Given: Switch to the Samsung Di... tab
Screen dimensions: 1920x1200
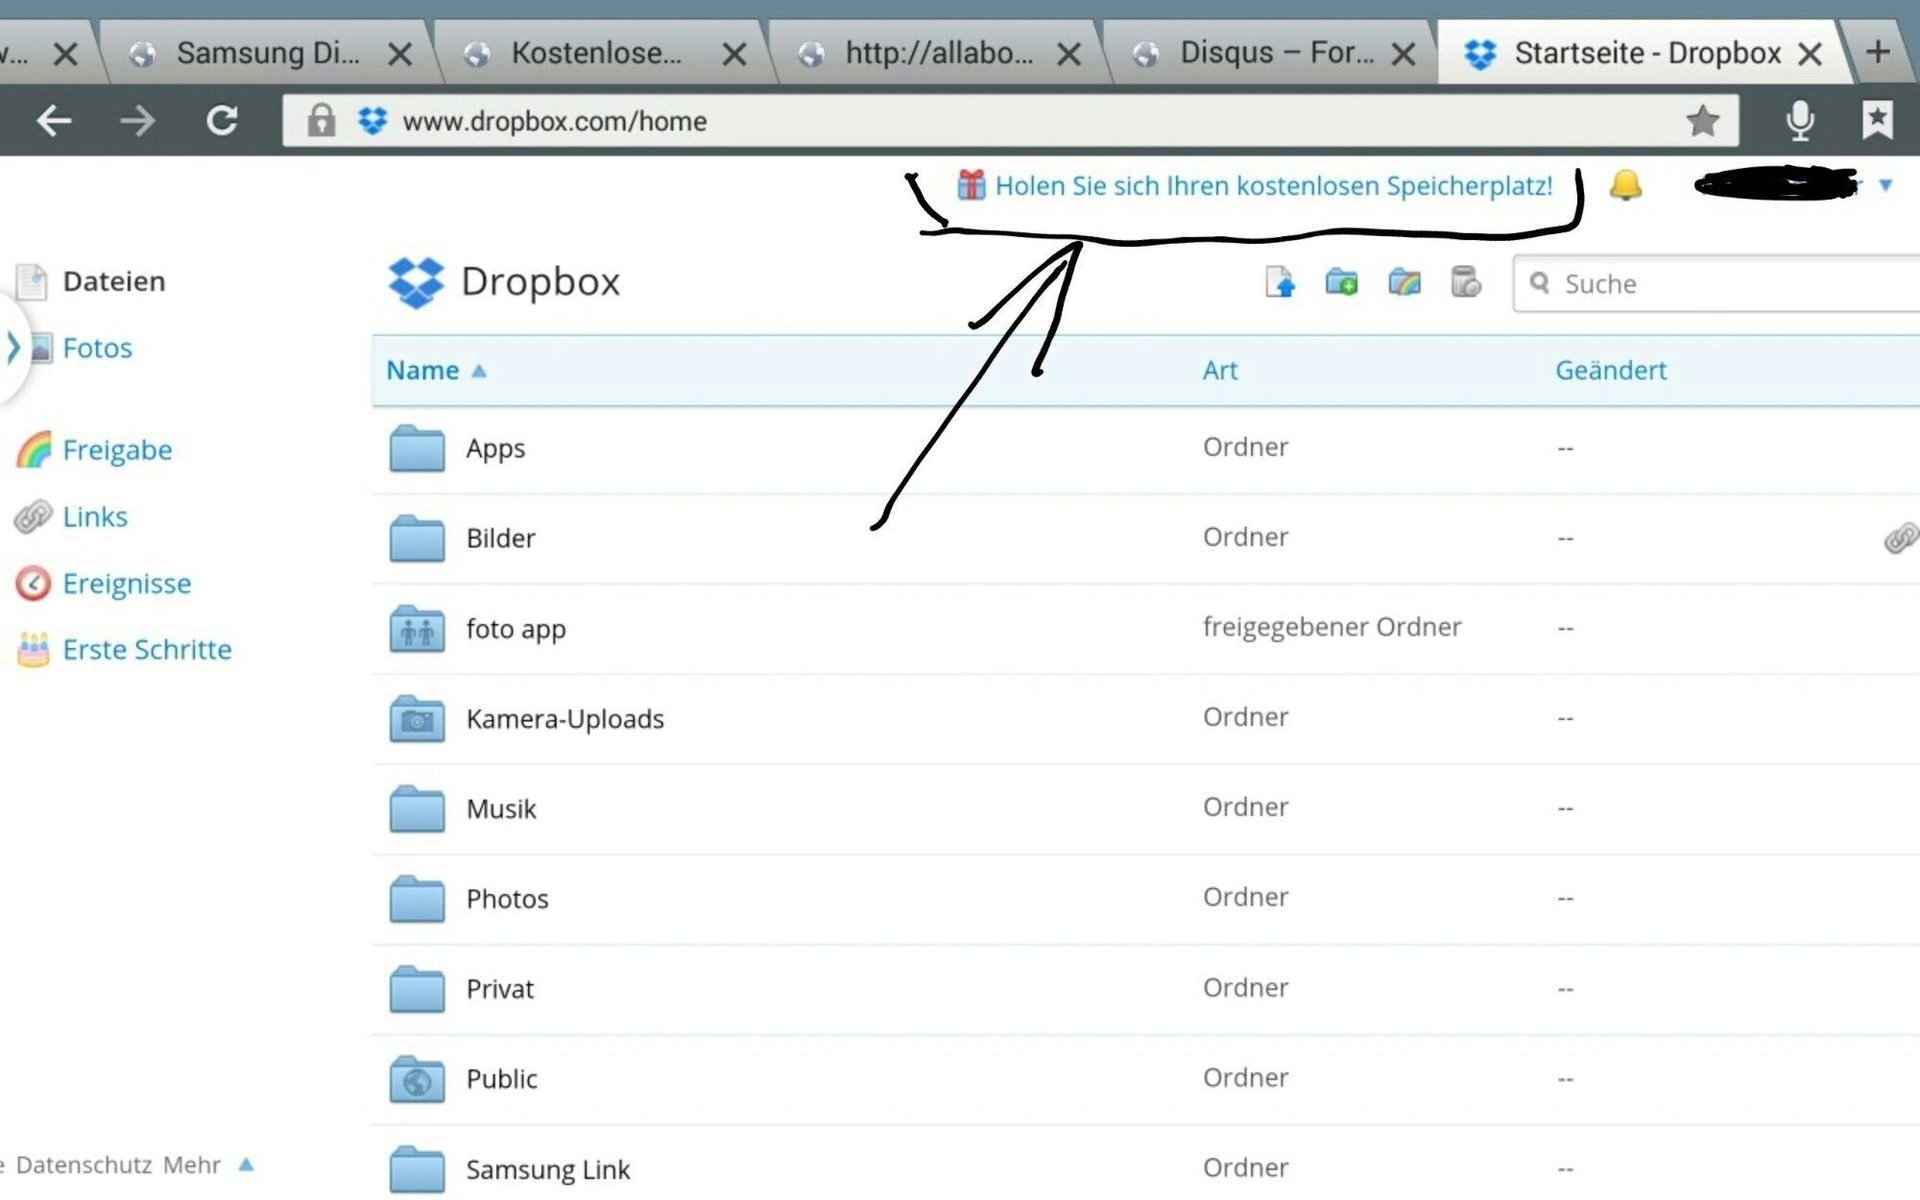Looking at the screenshot, I should (267, 53).
